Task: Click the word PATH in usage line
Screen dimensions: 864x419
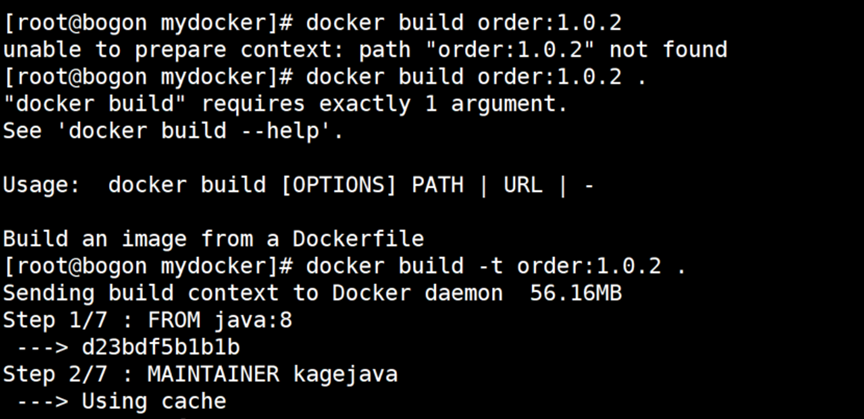Action: click(438, 185)
